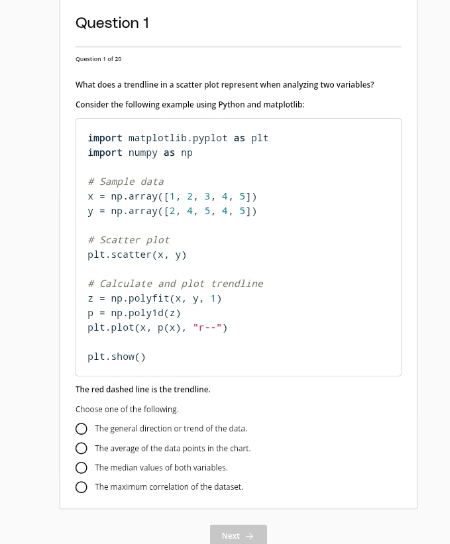
Task: Mark radio circle for maximum correlation option
Action: tap(81, 487)
